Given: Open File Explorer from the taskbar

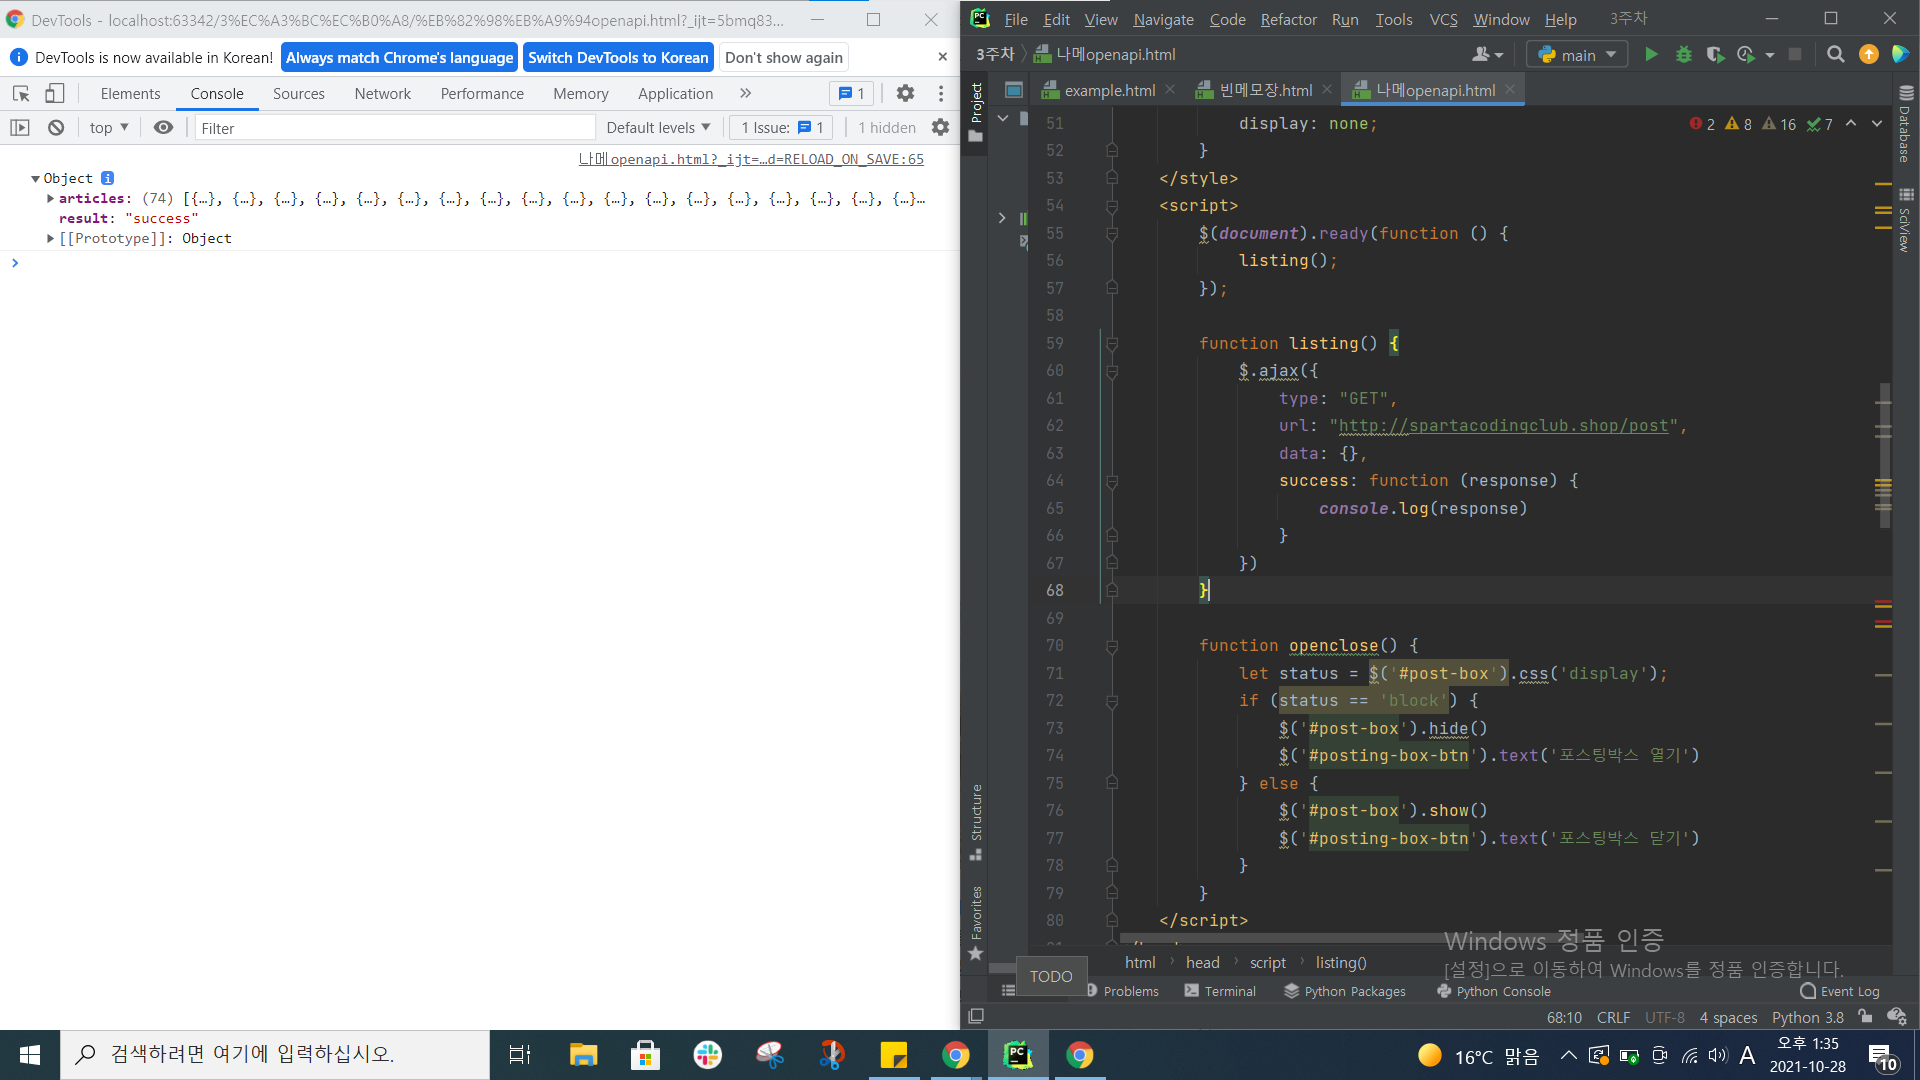Looking at the screenshot, I should (583, 1055).
